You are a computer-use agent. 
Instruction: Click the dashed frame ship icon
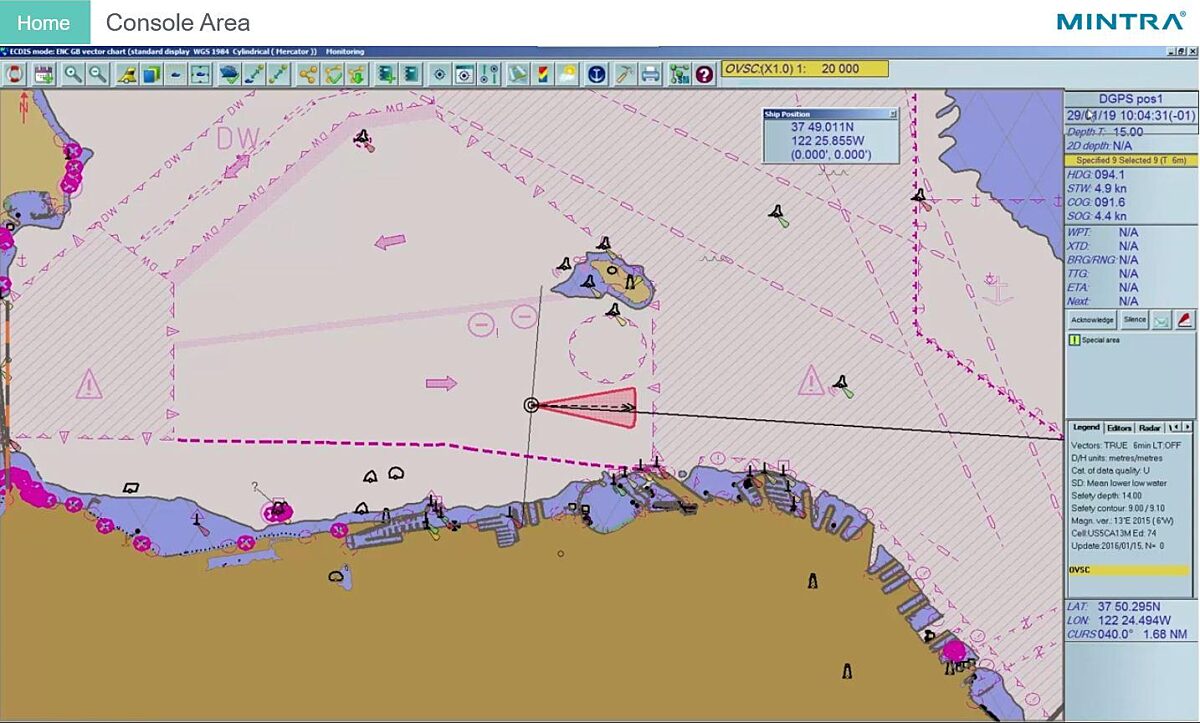pos(200,74)
